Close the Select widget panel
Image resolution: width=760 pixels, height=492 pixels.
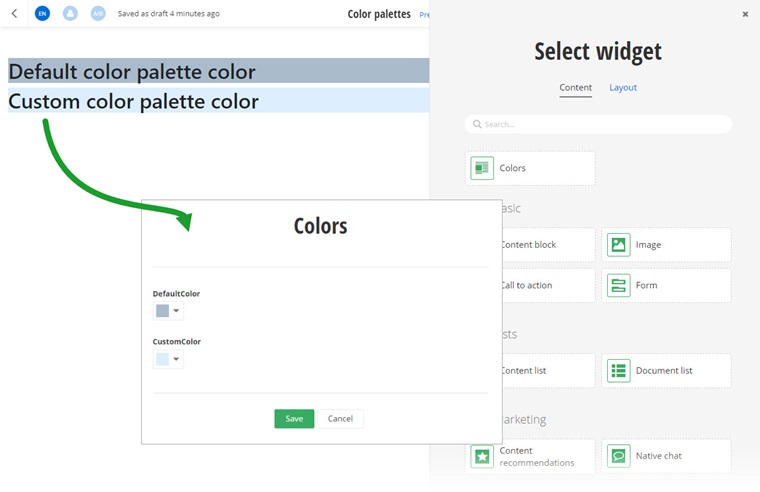(745, 14)
